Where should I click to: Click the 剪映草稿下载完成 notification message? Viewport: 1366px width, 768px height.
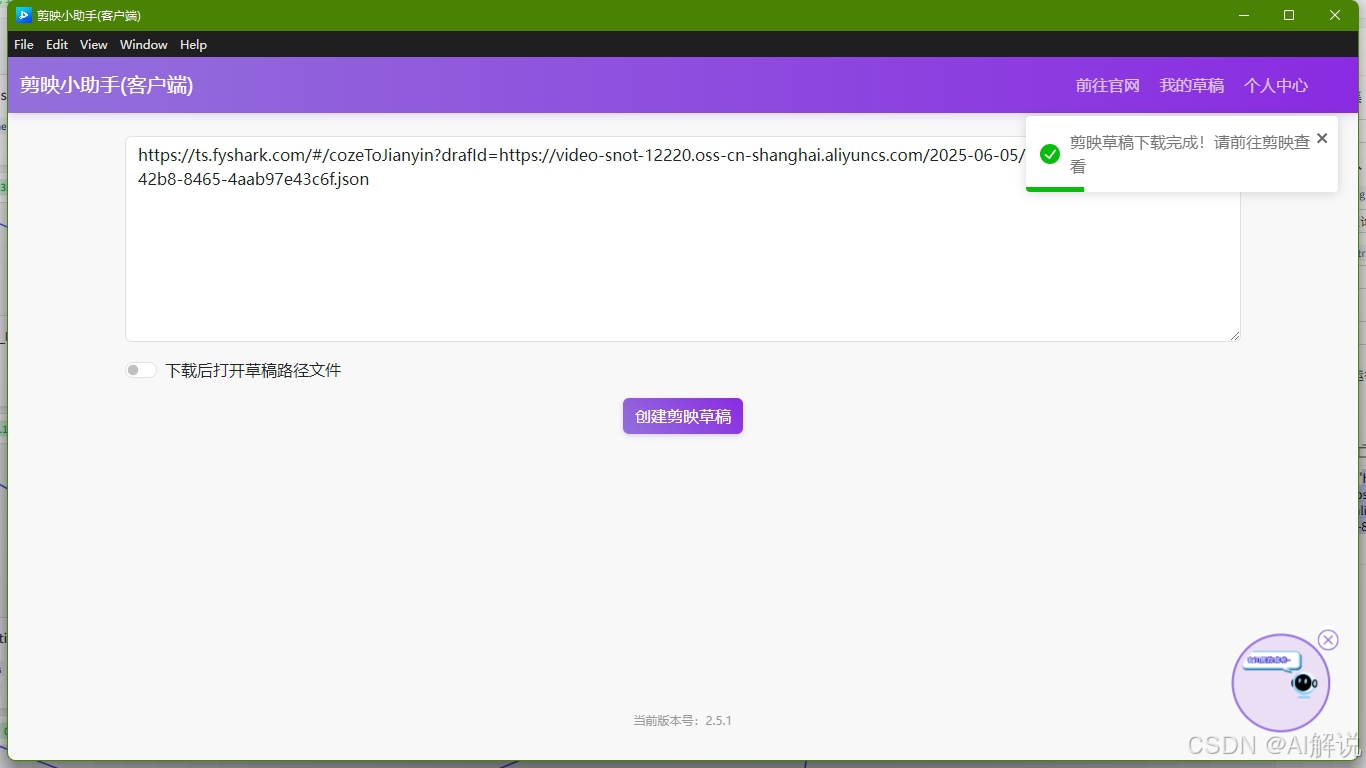click(1190, 154)
